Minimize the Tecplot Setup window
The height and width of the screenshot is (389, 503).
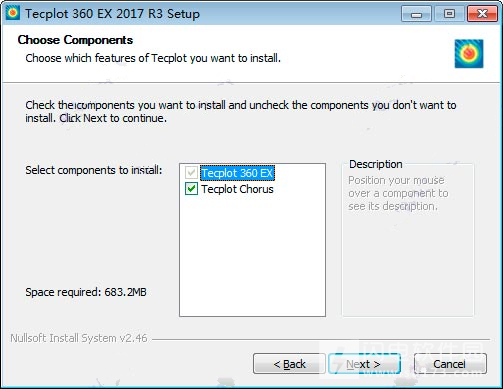pos(416,14)
